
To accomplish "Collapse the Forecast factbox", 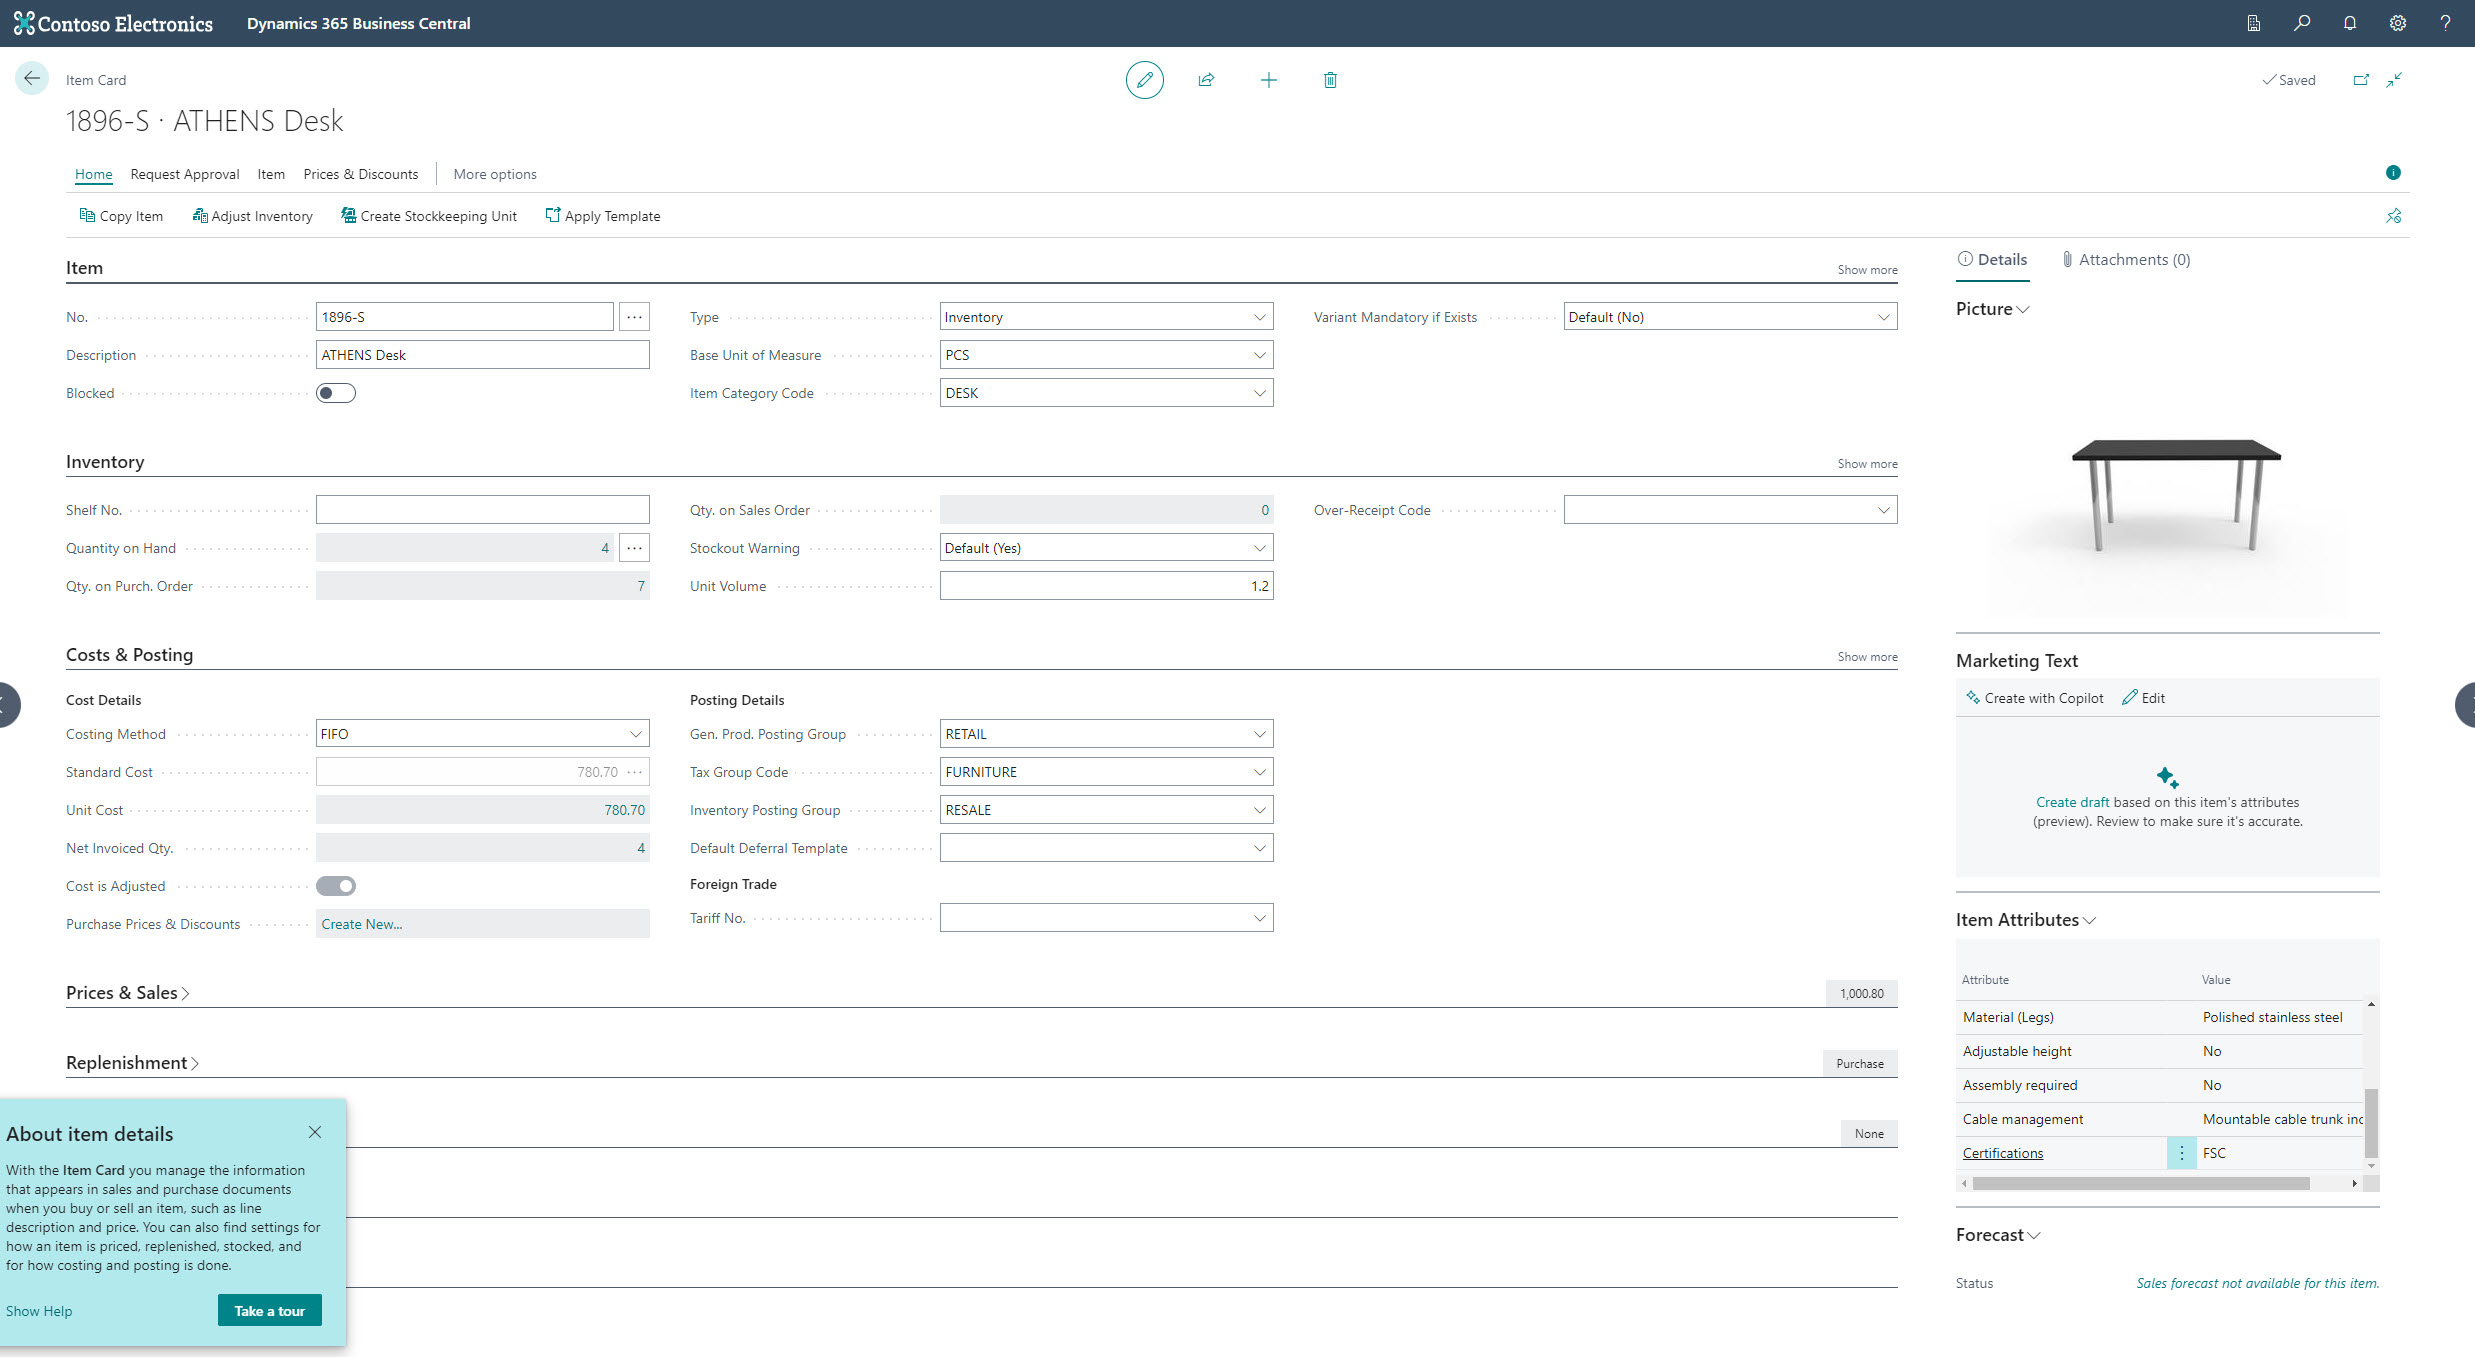I will point(1998,1235).
